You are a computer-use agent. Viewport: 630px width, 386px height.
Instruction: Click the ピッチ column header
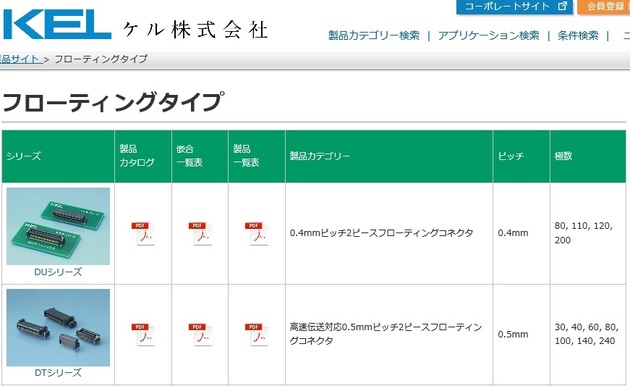coord(521,156)
